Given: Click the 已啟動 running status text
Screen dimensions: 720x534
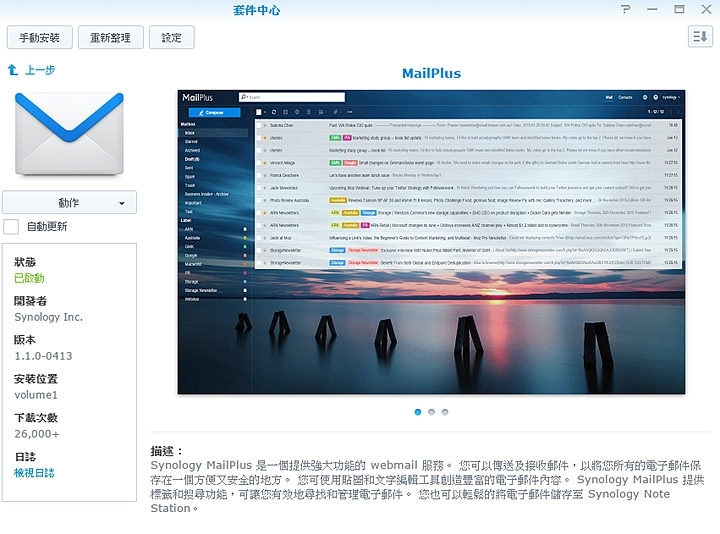Looking at the screenshot, I should [x=29, y=278].
